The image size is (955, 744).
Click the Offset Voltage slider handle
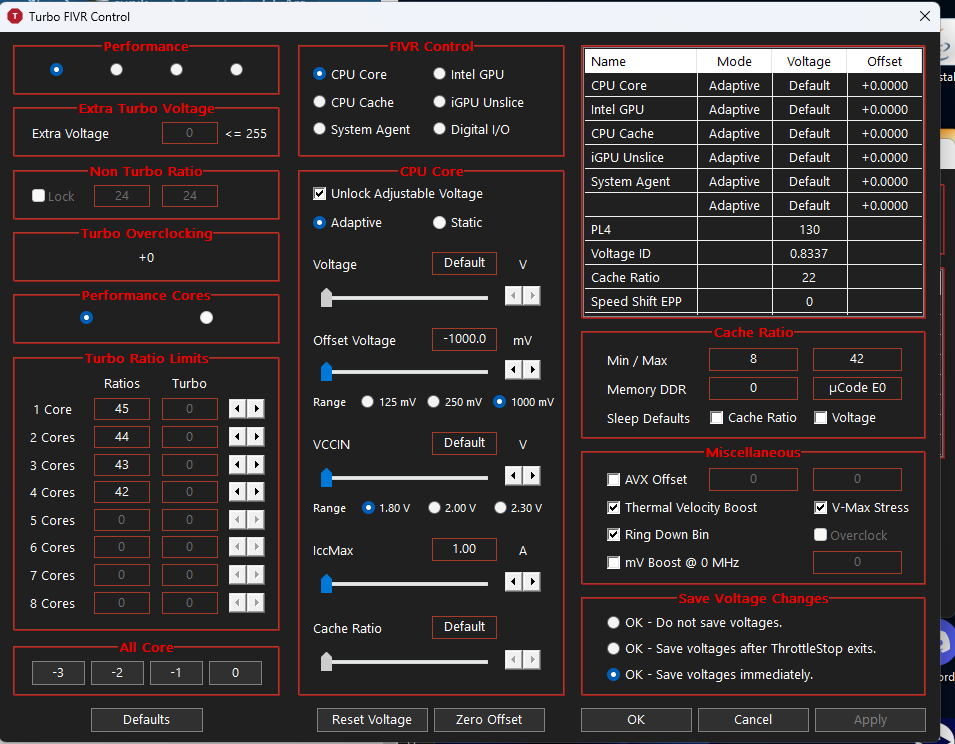click(x=326, y=371)
